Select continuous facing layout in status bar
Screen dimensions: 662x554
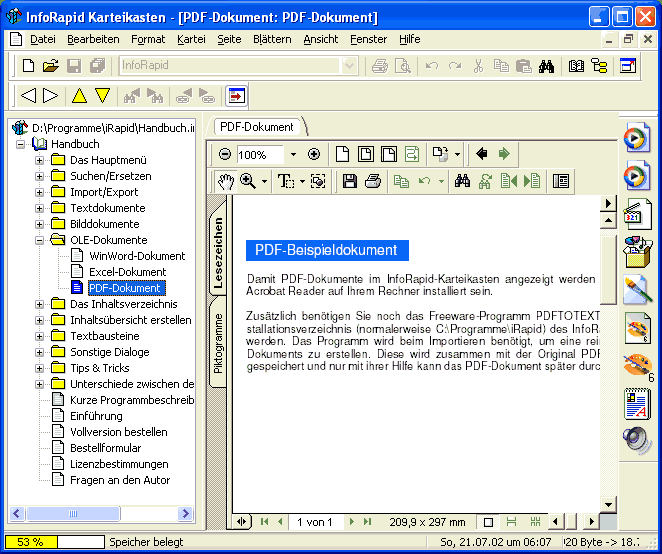coord(535,522)
